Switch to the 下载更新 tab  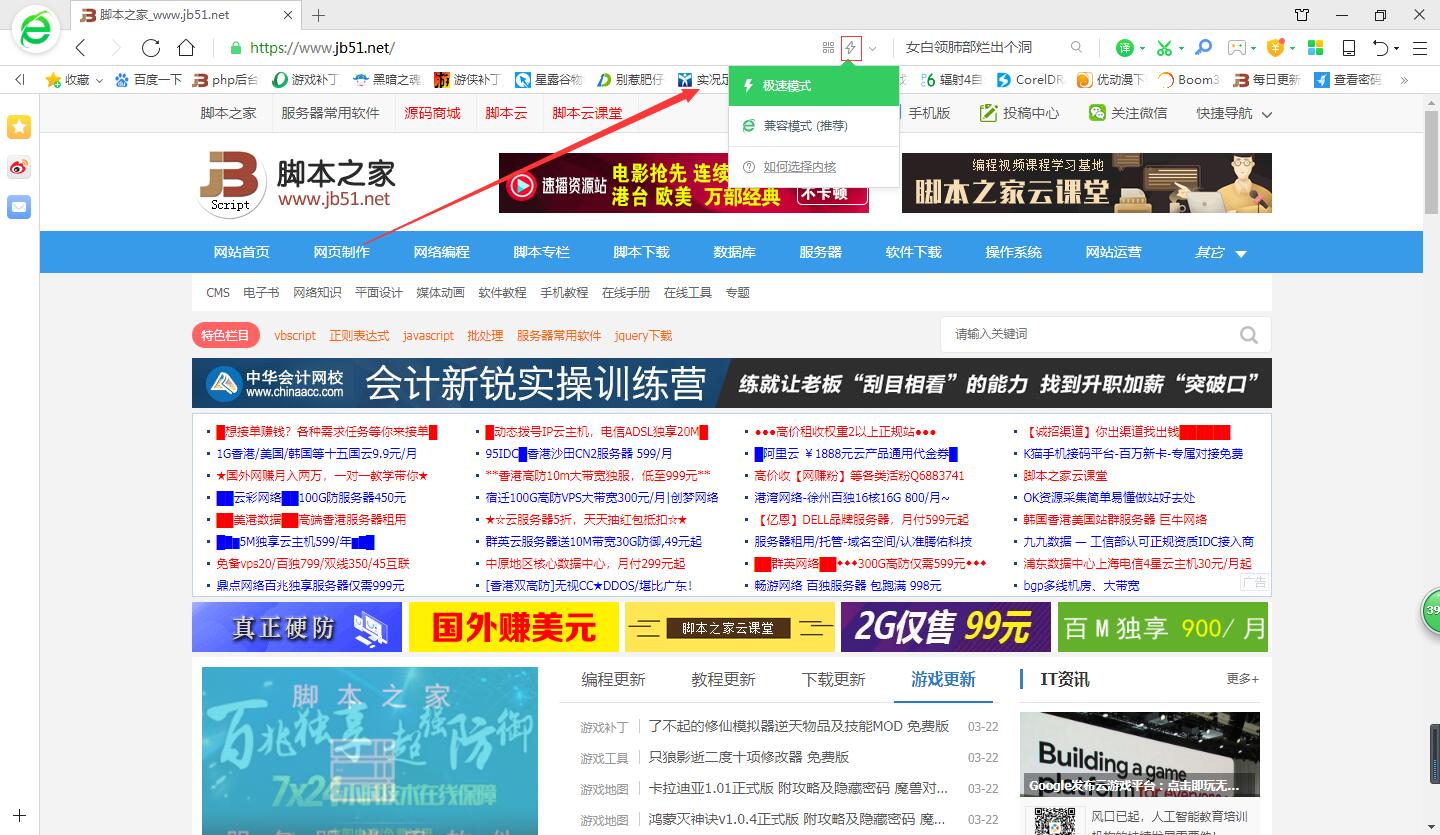[833, 680]
